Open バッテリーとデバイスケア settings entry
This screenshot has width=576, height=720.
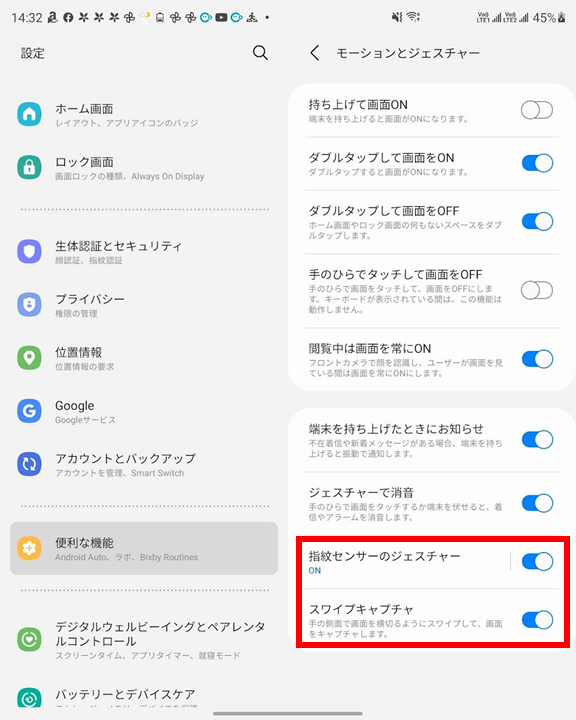tap(144, 697)
